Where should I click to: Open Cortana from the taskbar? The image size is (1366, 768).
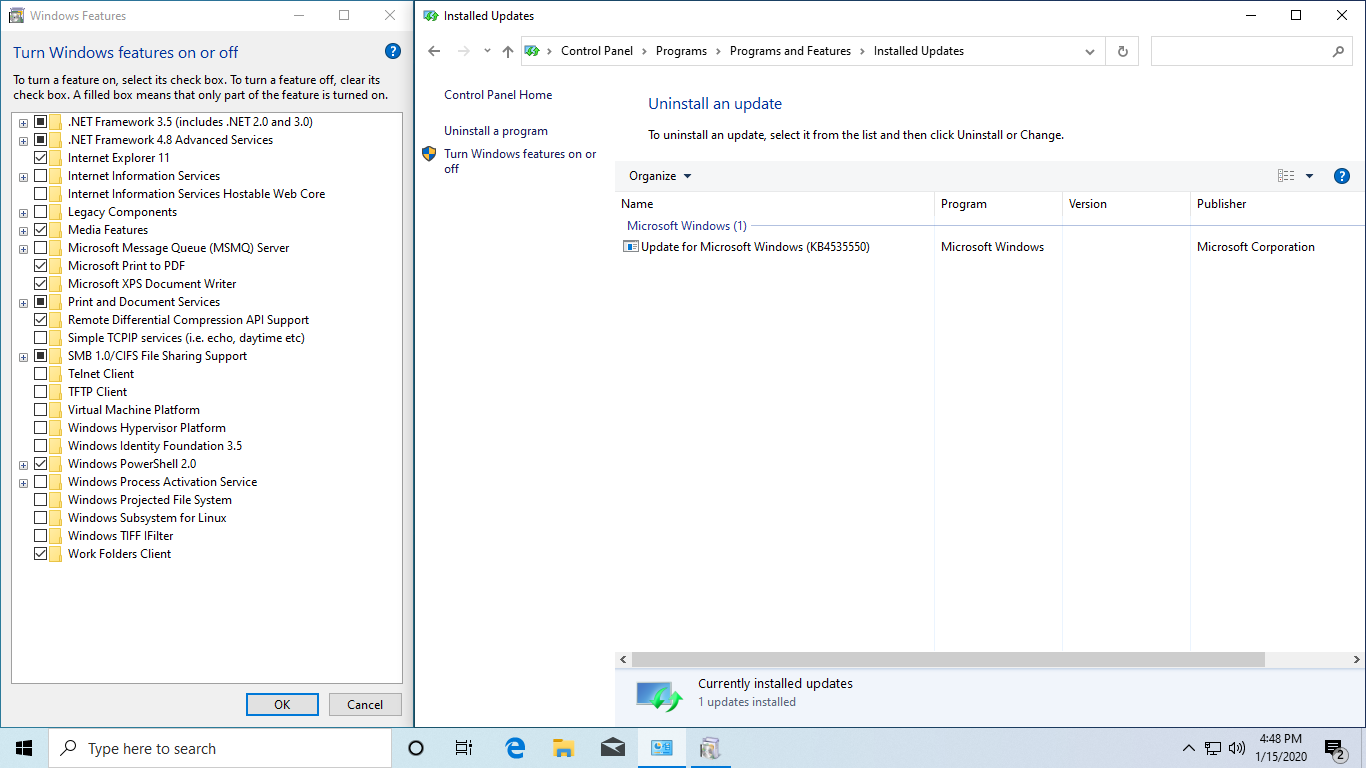point(416,748)
